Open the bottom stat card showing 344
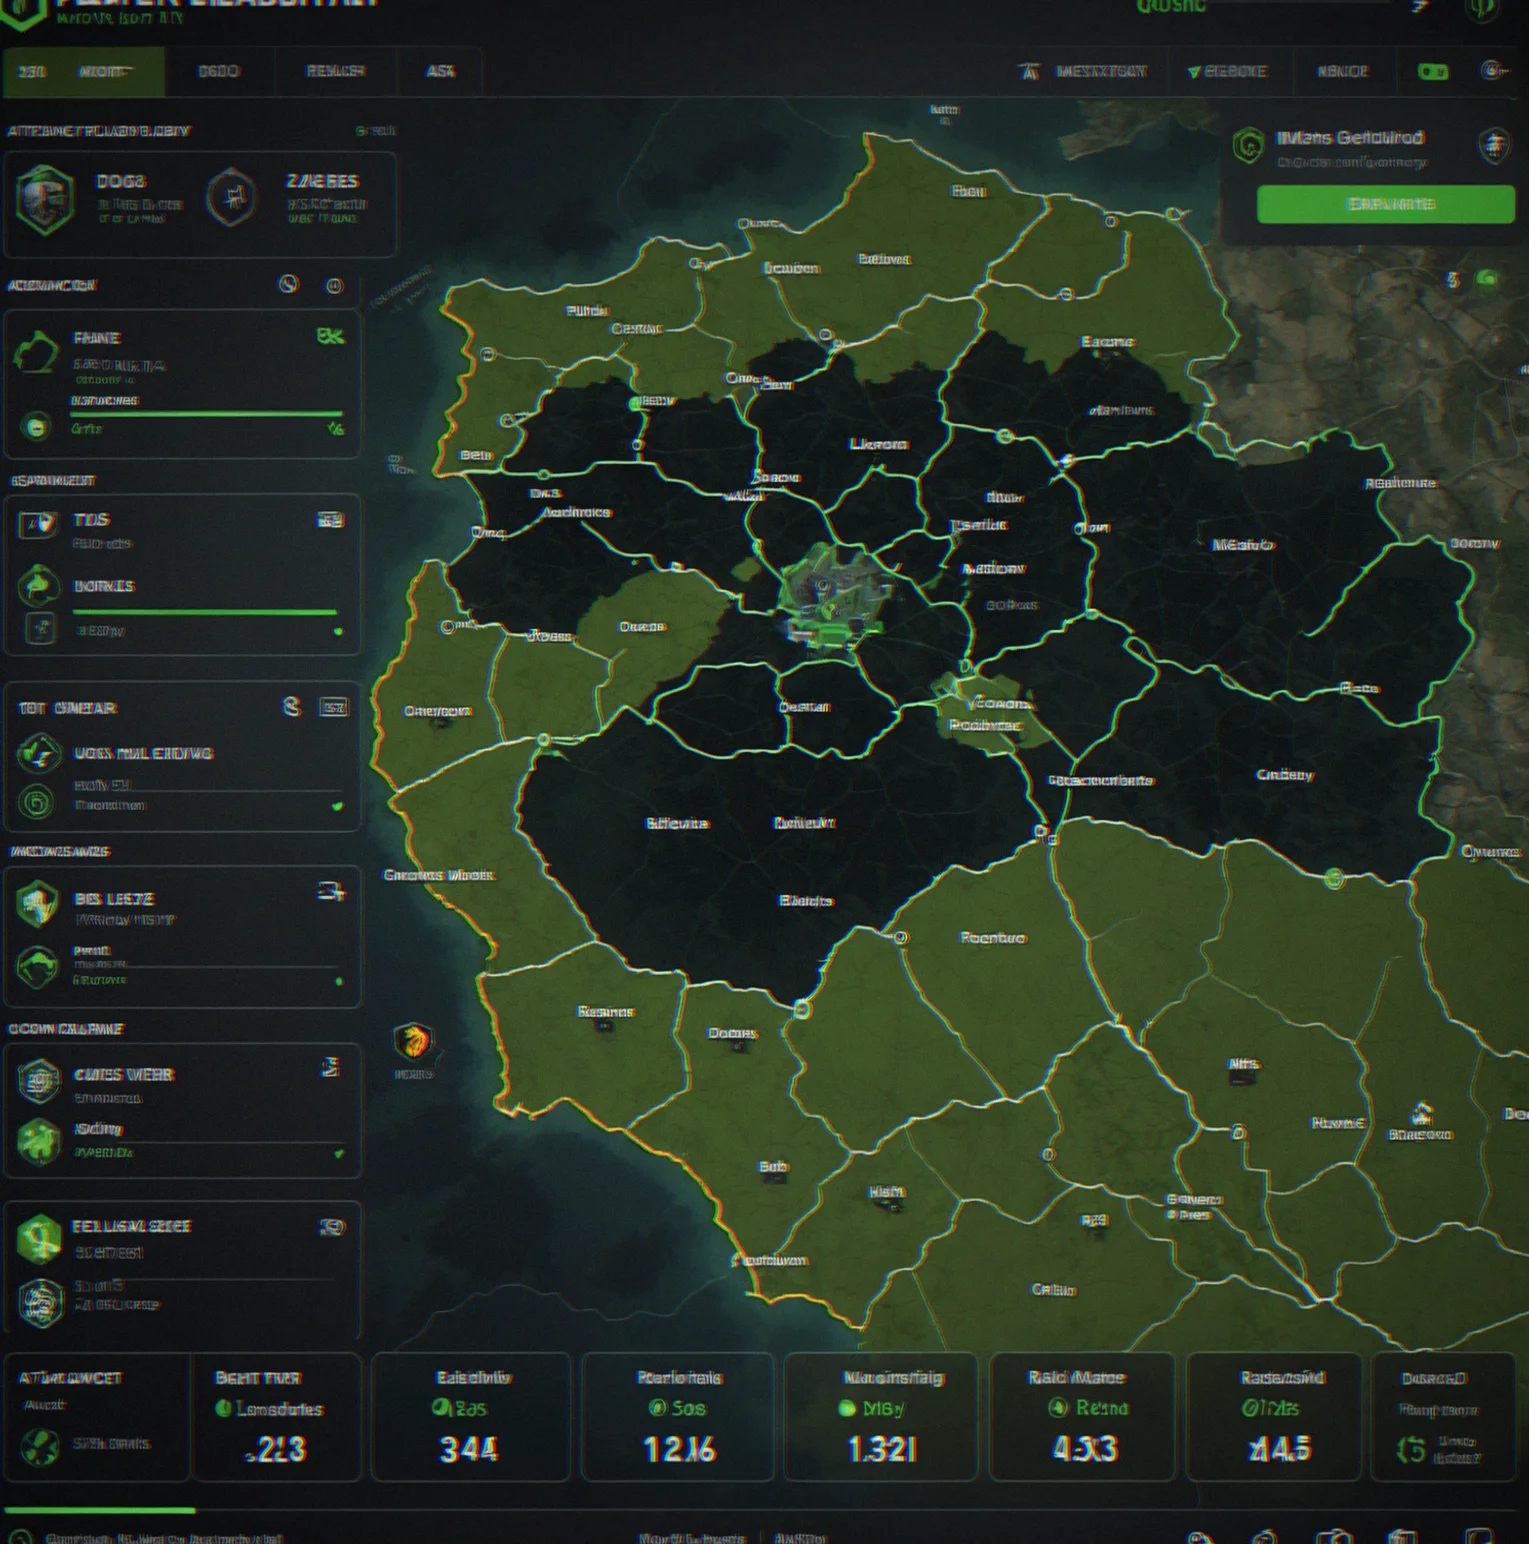 pyautogui.click(x=471, y=1416)
